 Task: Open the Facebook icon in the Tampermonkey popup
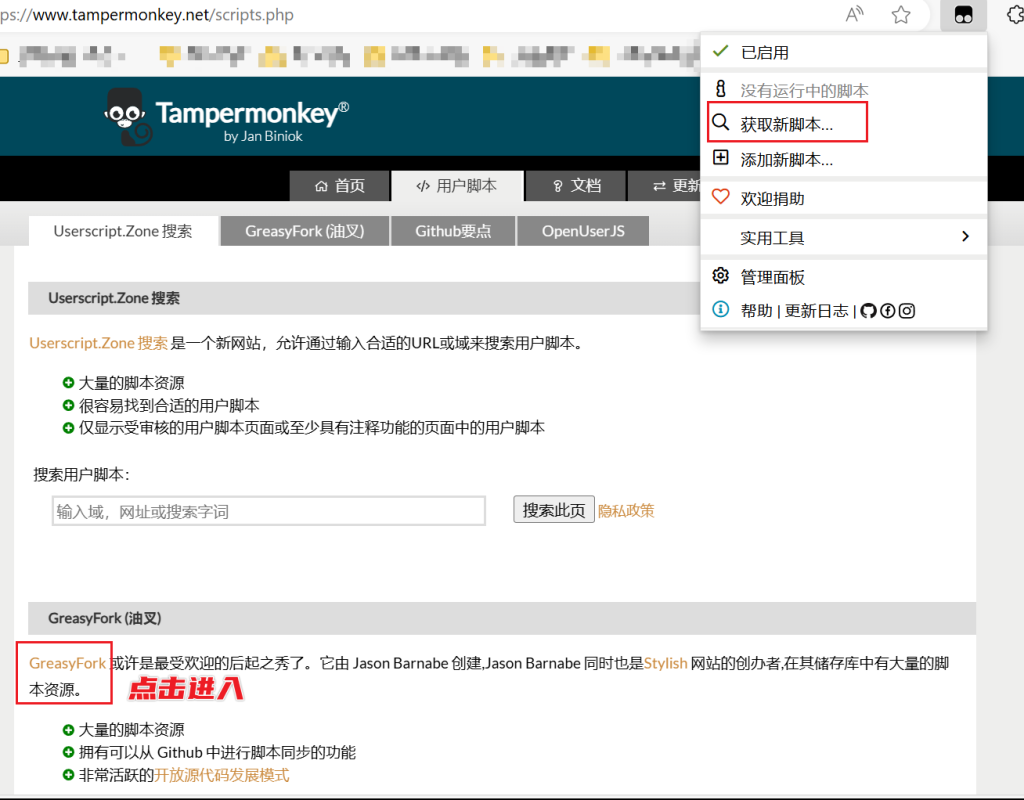click(x=887, y=311)
